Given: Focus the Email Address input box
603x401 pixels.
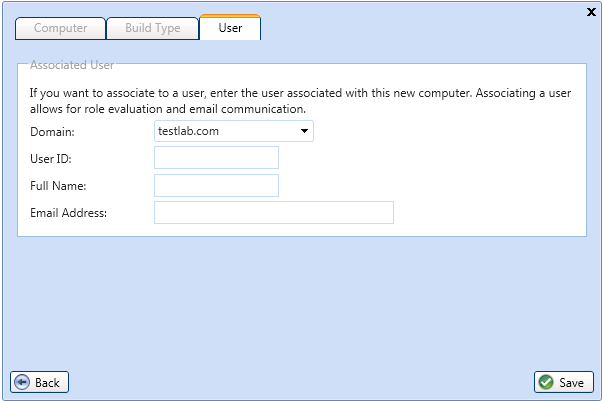Looking at the screenshot, I should (x=274, y=213).
